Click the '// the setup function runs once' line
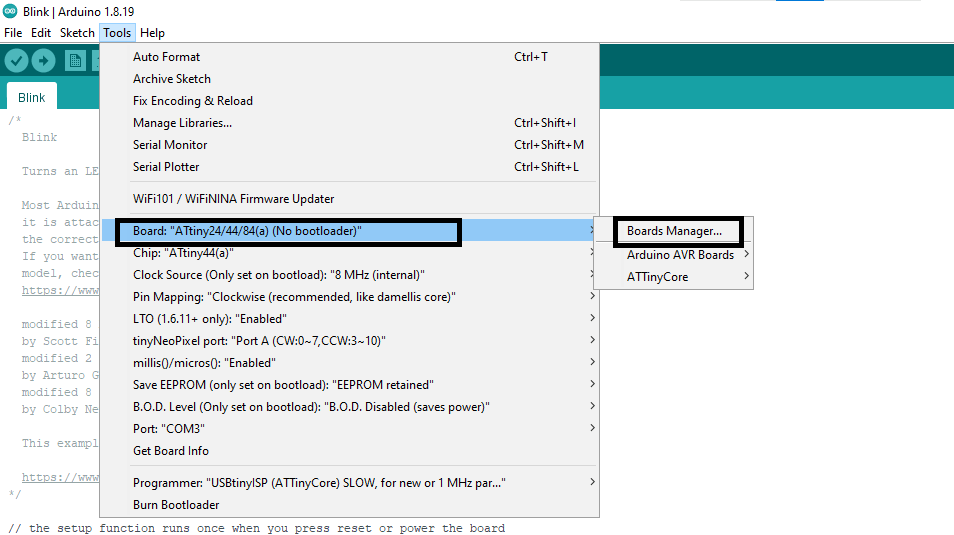The width and height of the screenshot is (954, 535). pyautogui.click(x=256, y=528)
